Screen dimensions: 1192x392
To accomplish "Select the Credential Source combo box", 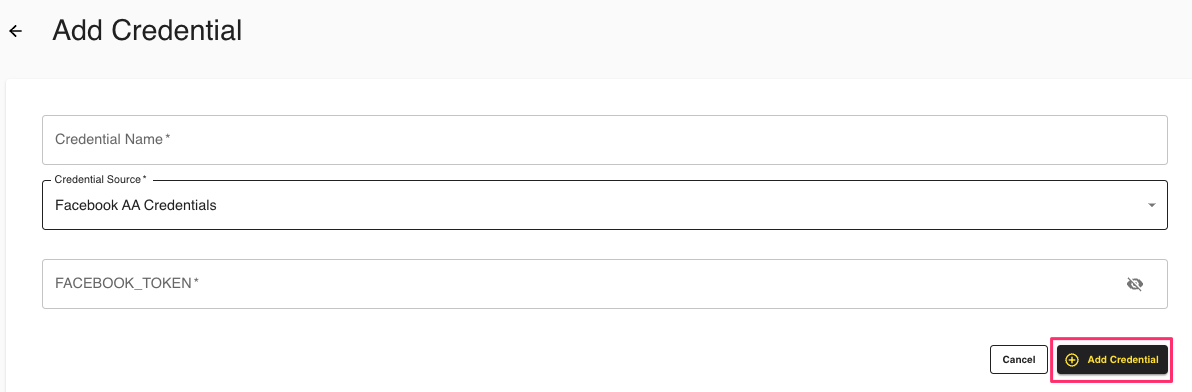I will [x=604, y=205].
